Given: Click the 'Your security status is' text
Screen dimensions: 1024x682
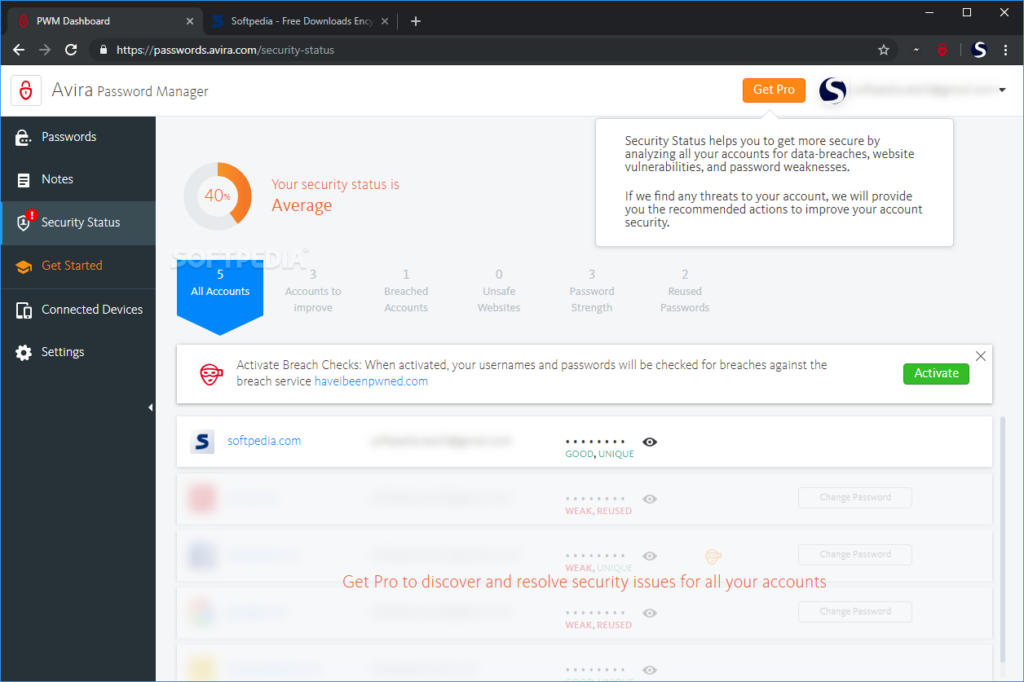Looking at the screenshot, I should 335,185.
